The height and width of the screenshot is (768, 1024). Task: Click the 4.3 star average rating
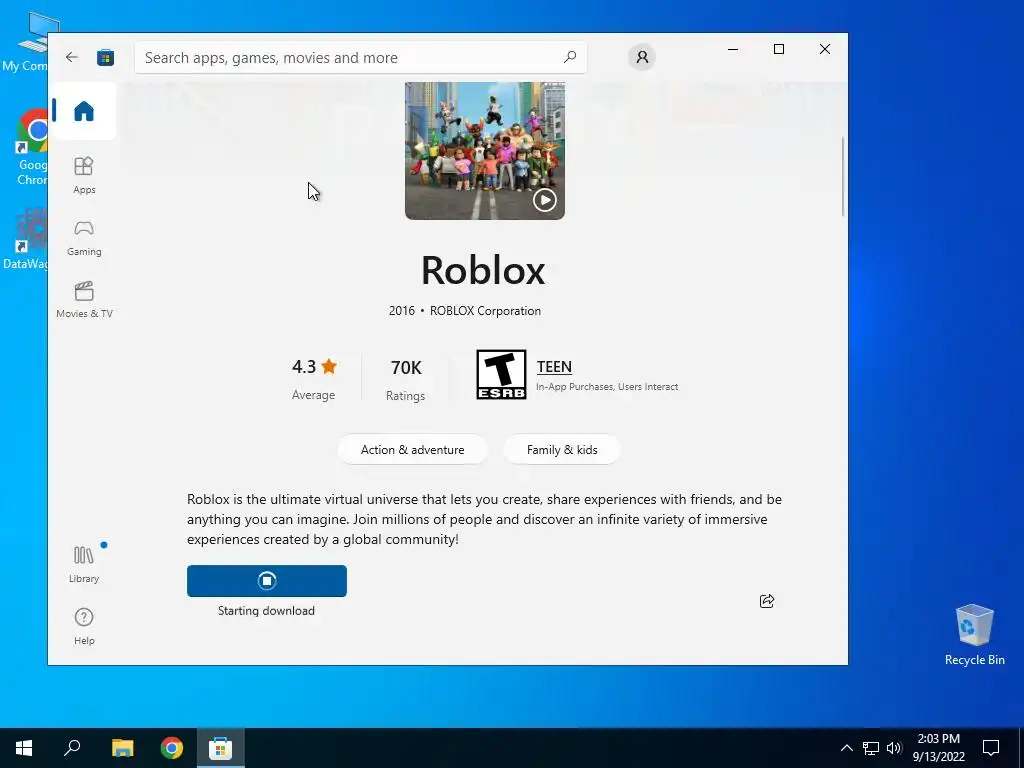coord(313,379)
